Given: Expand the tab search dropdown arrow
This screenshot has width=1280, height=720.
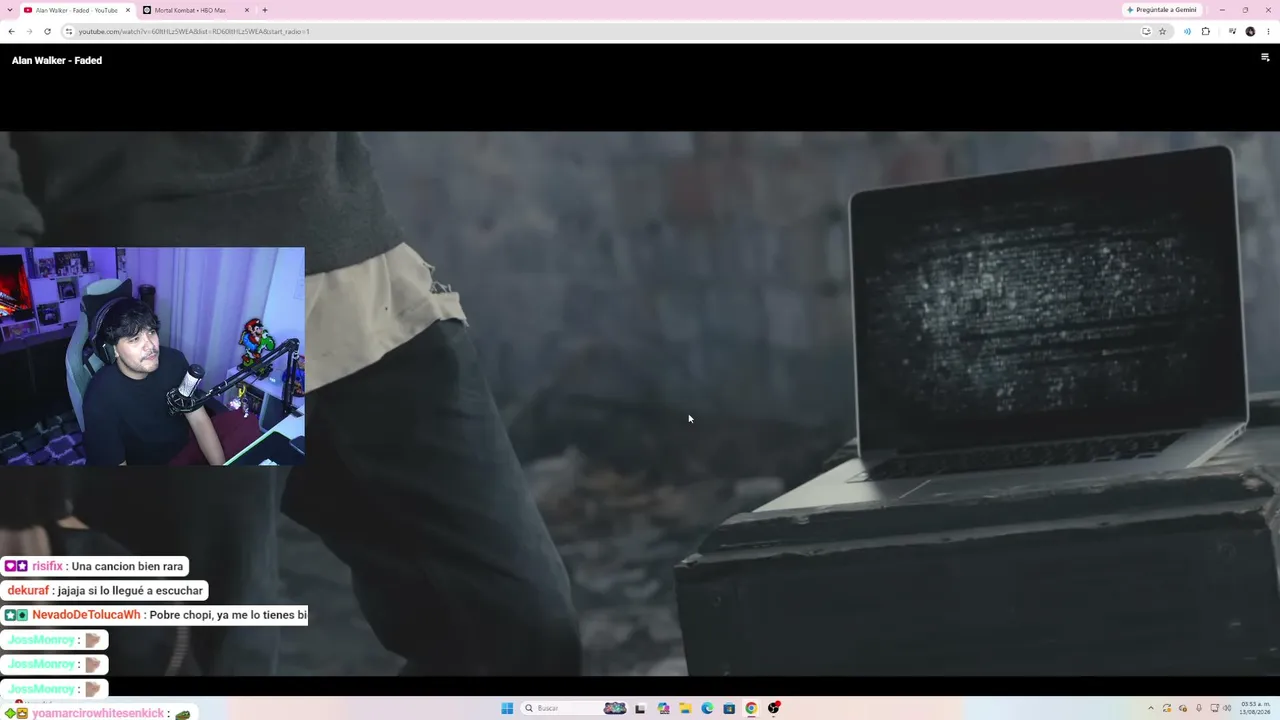Looking at the screenshot, I should coord(10,10).
